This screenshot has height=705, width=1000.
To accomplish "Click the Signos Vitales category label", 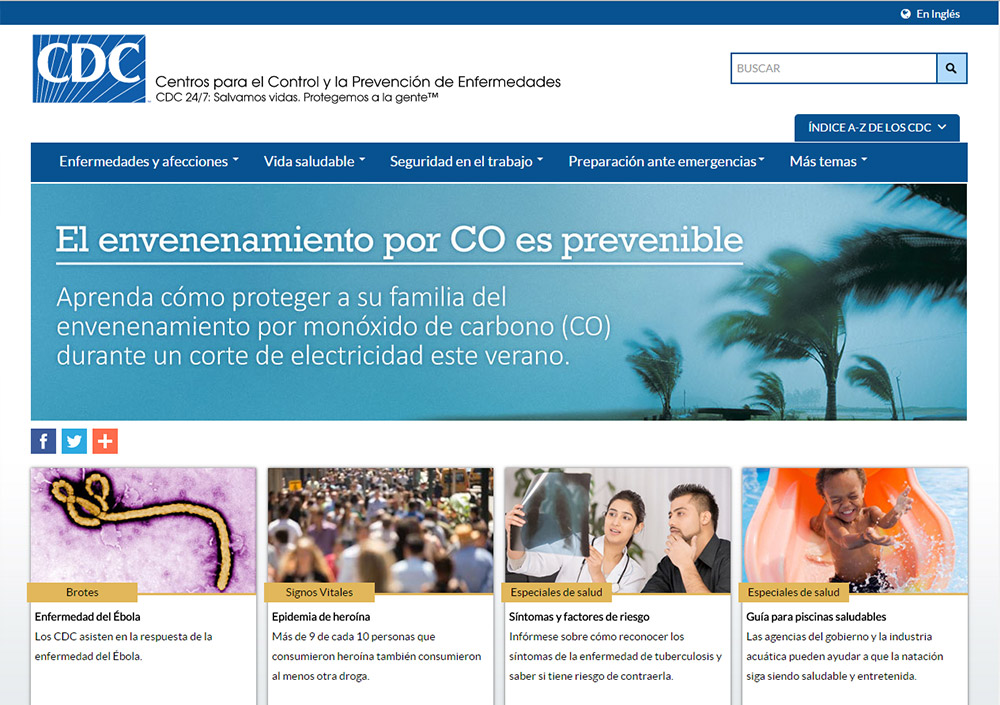I will [319, 592].
